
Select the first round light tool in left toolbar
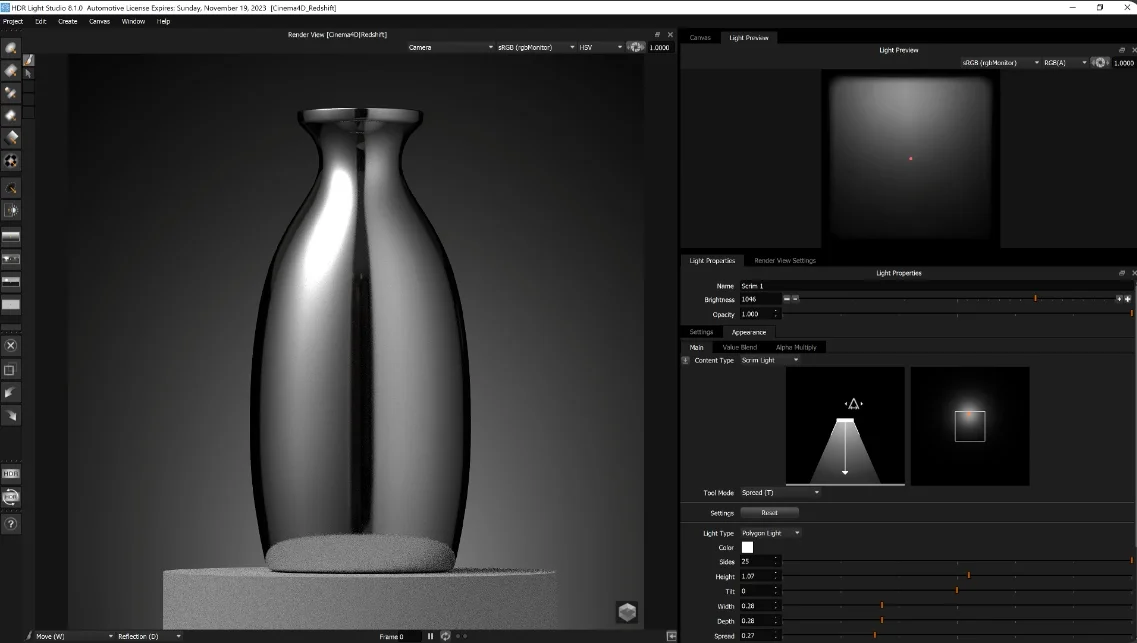coord(11,48)
